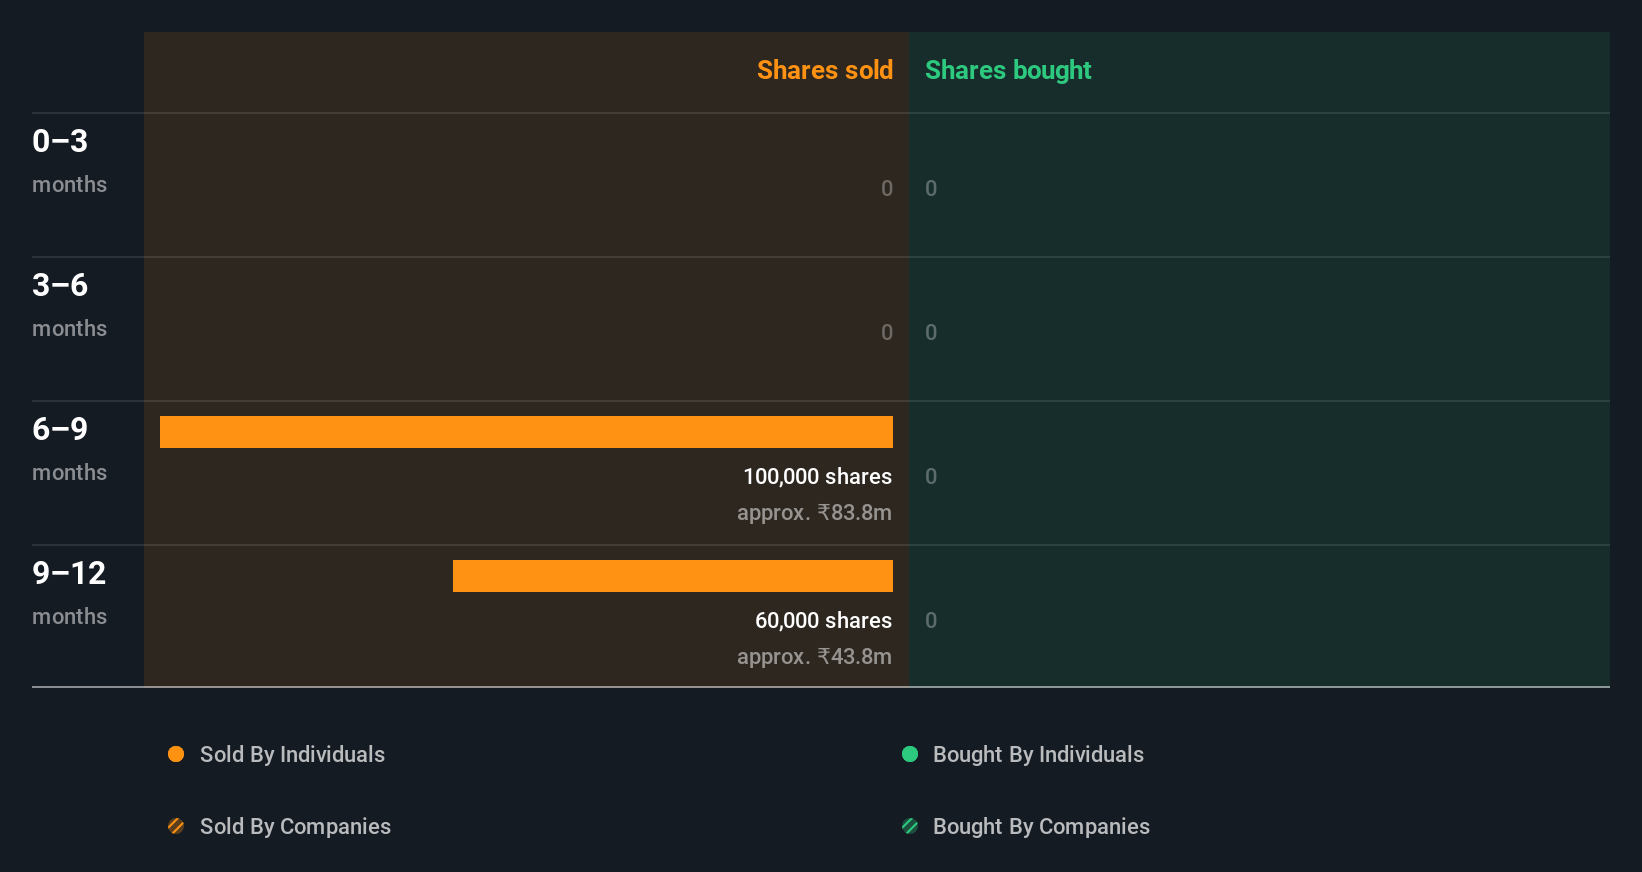Image resolution: width=1642 pixels, height=872 pixels.
Task: Click the 9–12 months row label
Action: click(x=69, y=593)
